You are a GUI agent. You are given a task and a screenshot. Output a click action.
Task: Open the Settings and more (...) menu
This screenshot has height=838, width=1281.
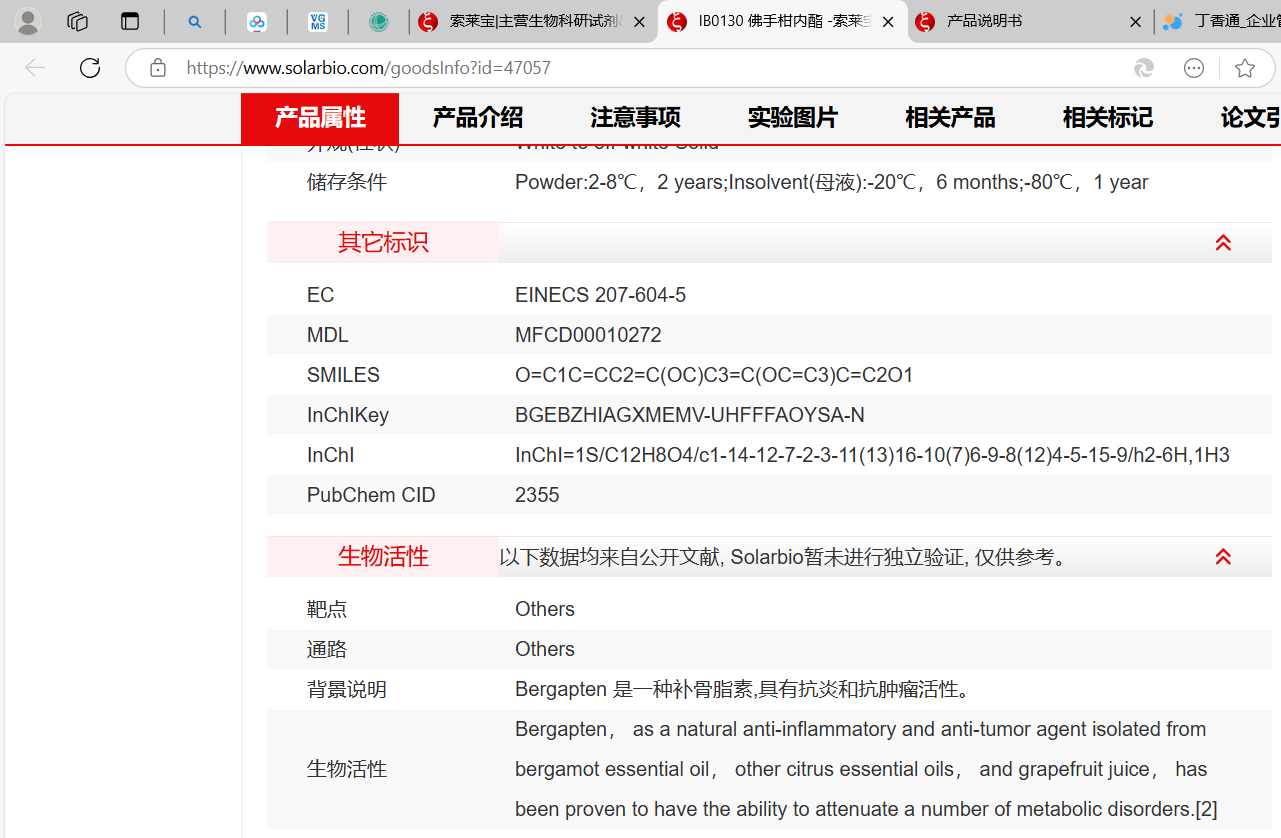click(x=1194, y=68)
